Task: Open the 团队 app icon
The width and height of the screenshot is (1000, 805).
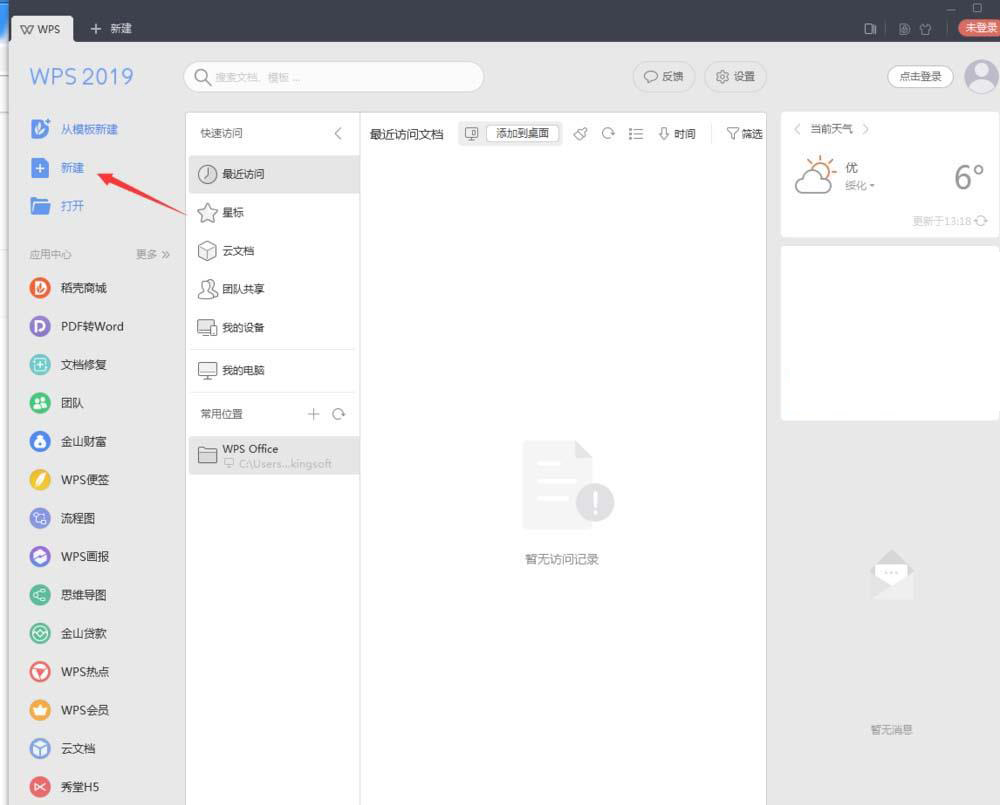Action: pyautogui.click(x=40, y=403)
